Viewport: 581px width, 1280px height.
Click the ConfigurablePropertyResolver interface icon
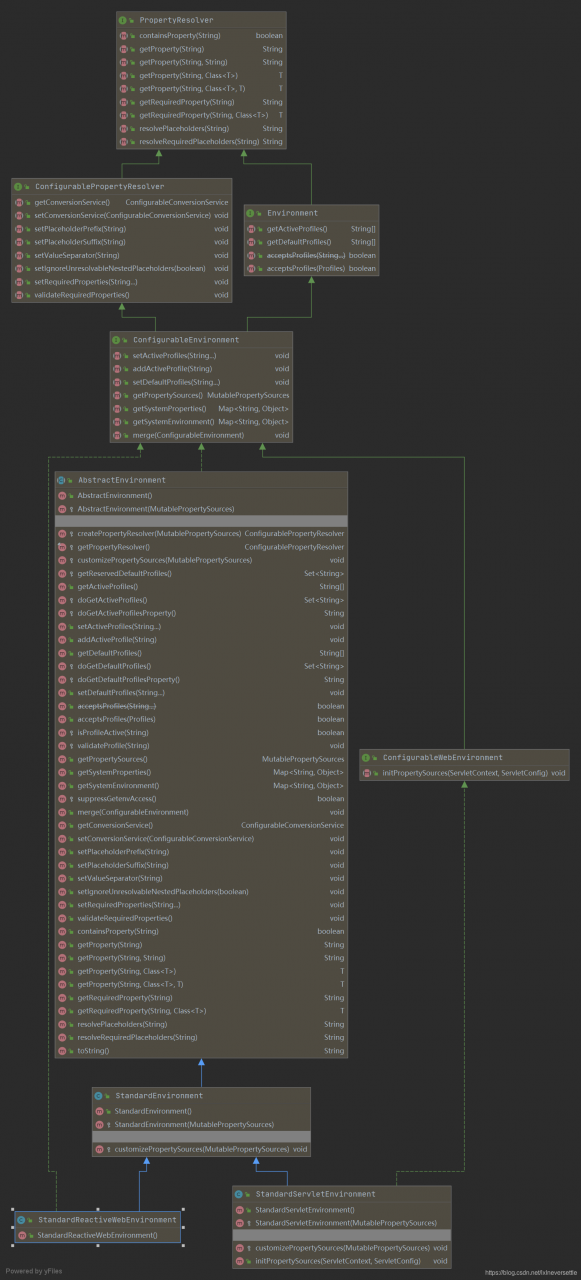[18, 187]
